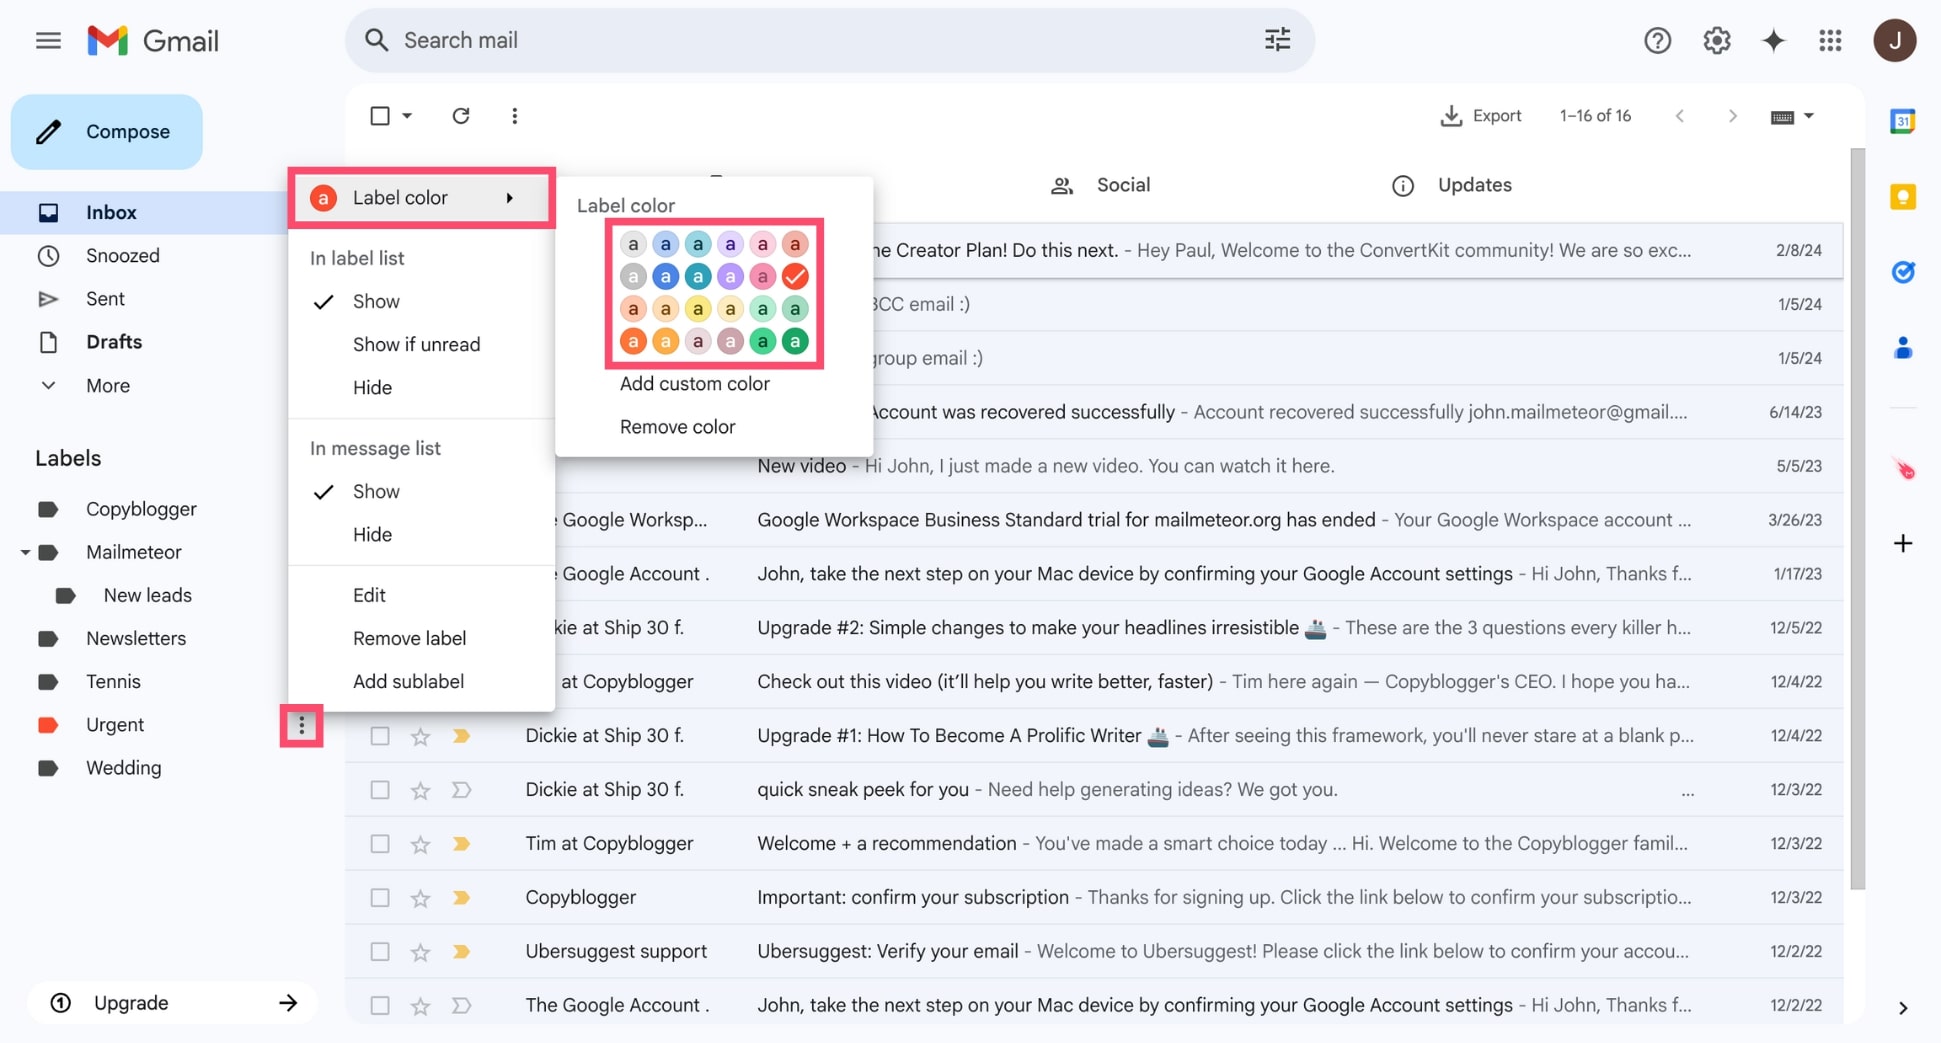This screenshot has width=1941, height=1043.
Task: Open the Support help icon
Action: [1657, 41]
